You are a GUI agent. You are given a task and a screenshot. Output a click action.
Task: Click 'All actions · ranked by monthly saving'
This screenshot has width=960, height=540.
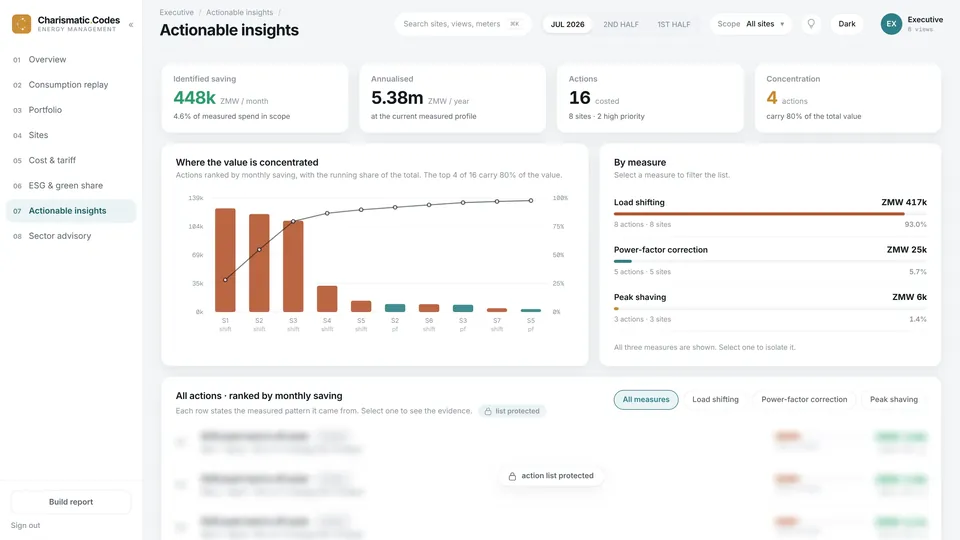point(259,396)
